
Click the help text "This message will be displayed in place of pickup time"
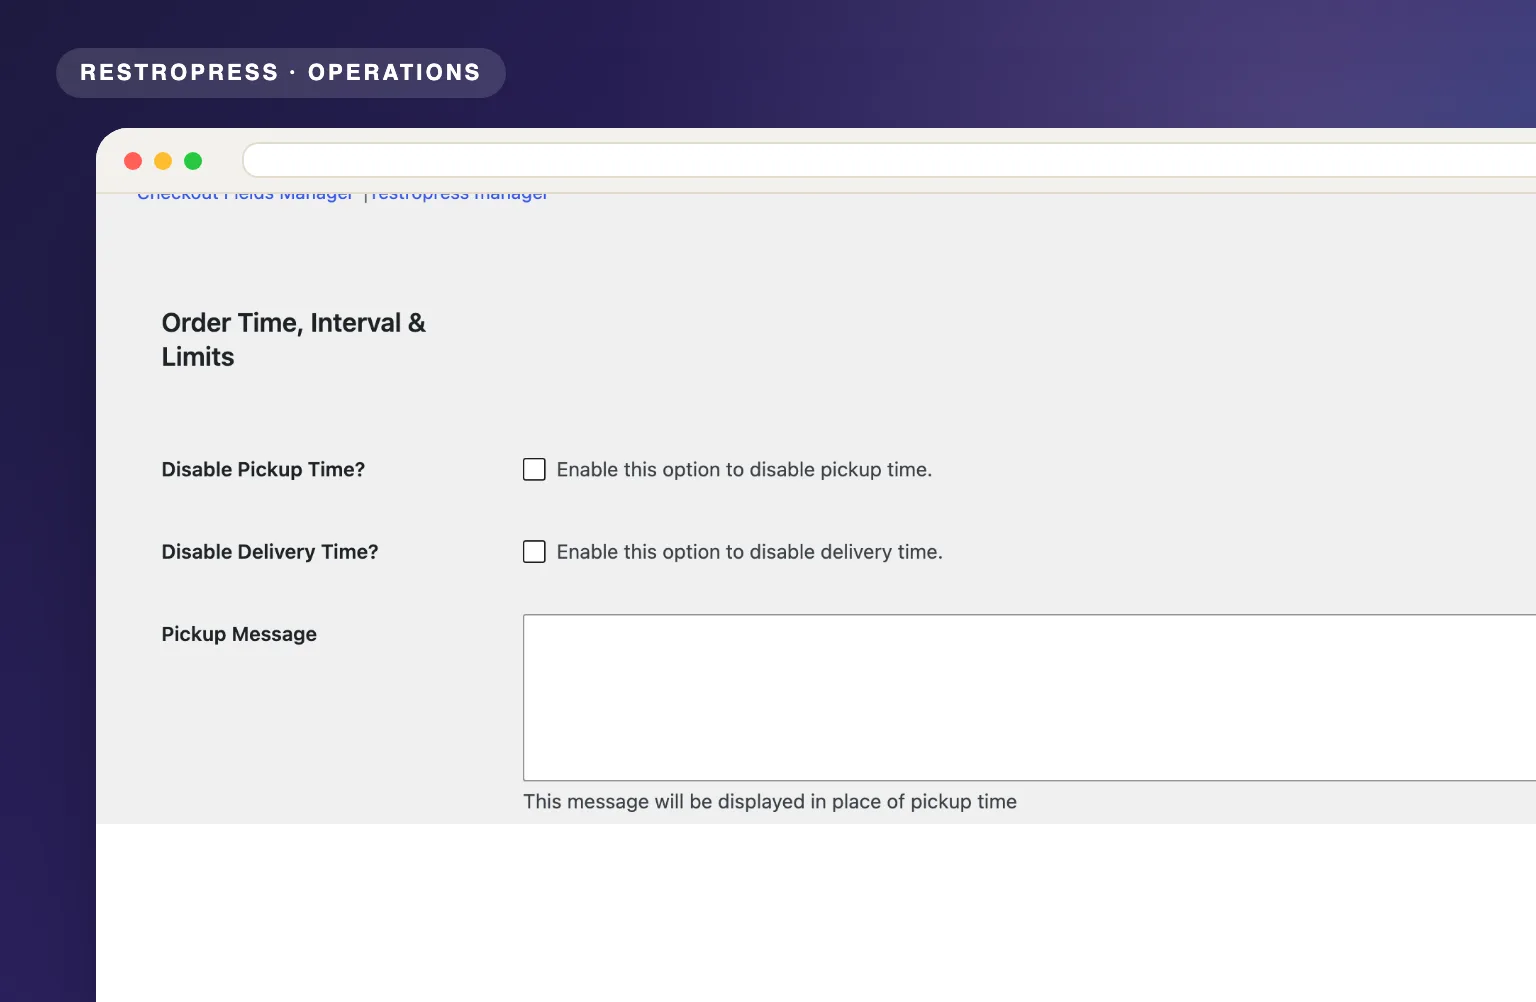tap(770, 802)
